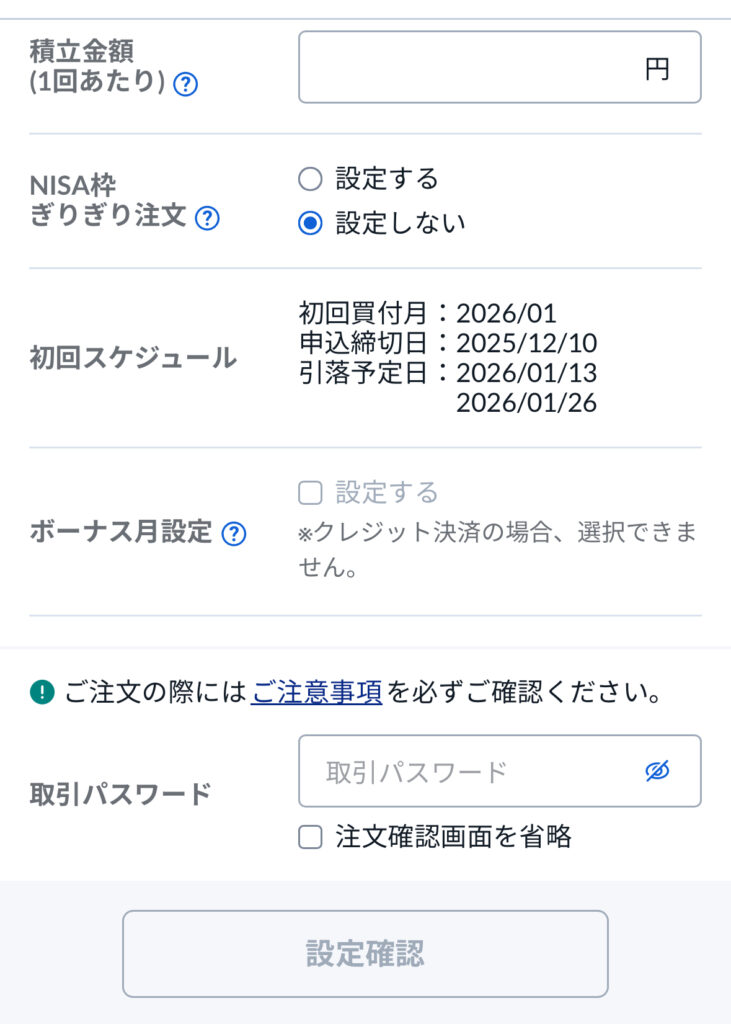The height and width of the screenshot is (1024, 731).
Task: Enable the 注文確認画面を省略 checkbox
Action: pos(310,837)
